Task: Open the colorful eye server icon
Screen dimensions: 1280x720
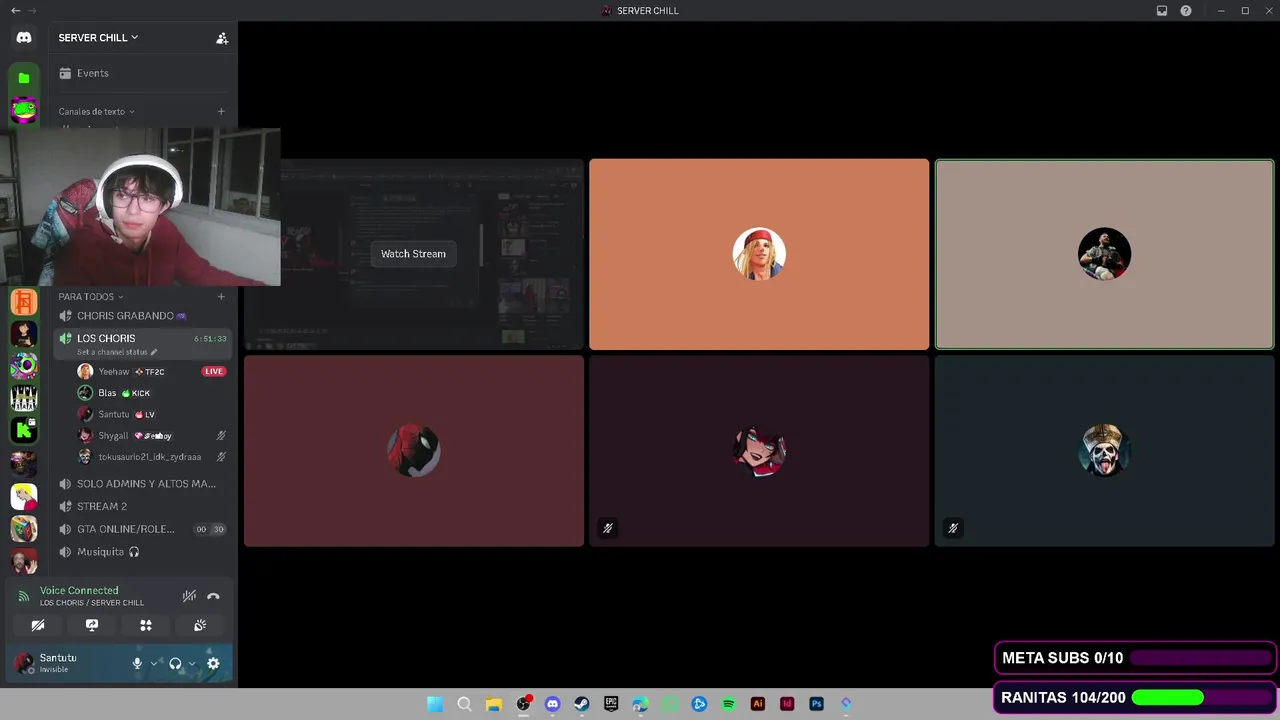Action: (x=24, y=366)
